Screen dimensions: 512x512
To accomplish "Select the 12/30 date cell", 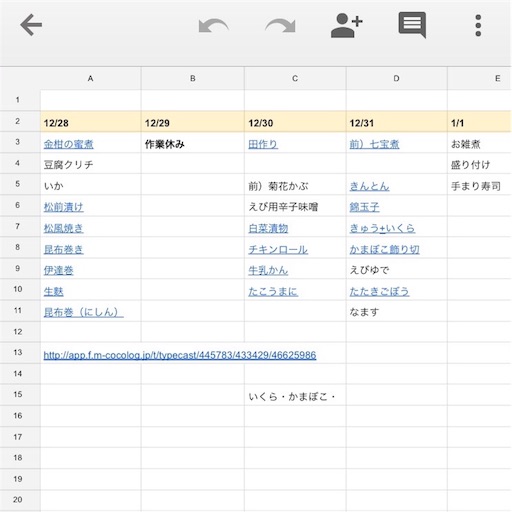I will tap(295, 122).
